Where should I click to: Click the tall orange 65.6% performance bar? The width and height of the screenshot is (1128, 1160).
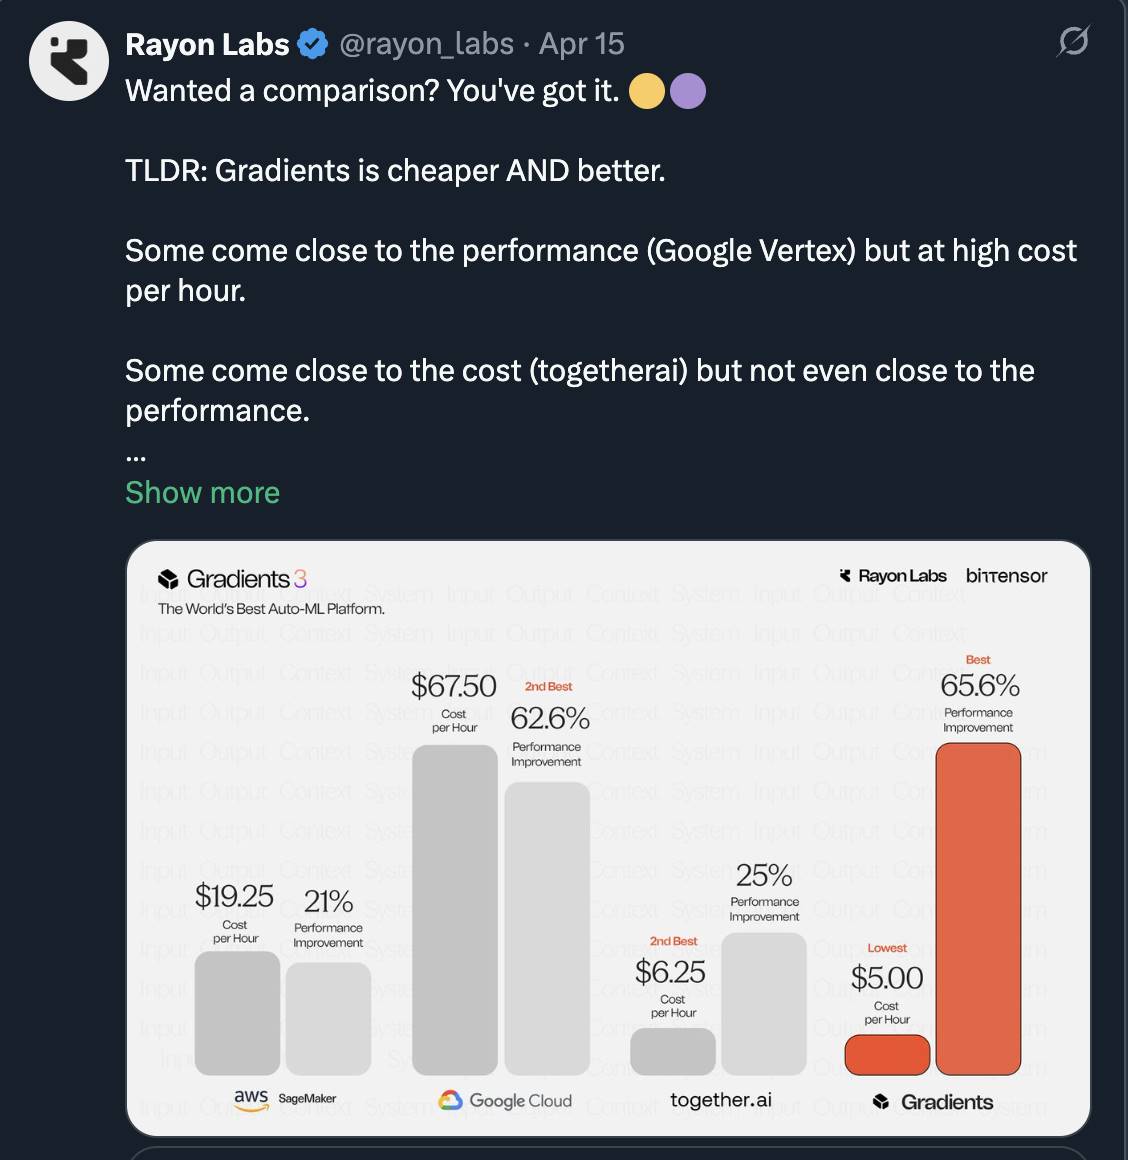(978, 909)
